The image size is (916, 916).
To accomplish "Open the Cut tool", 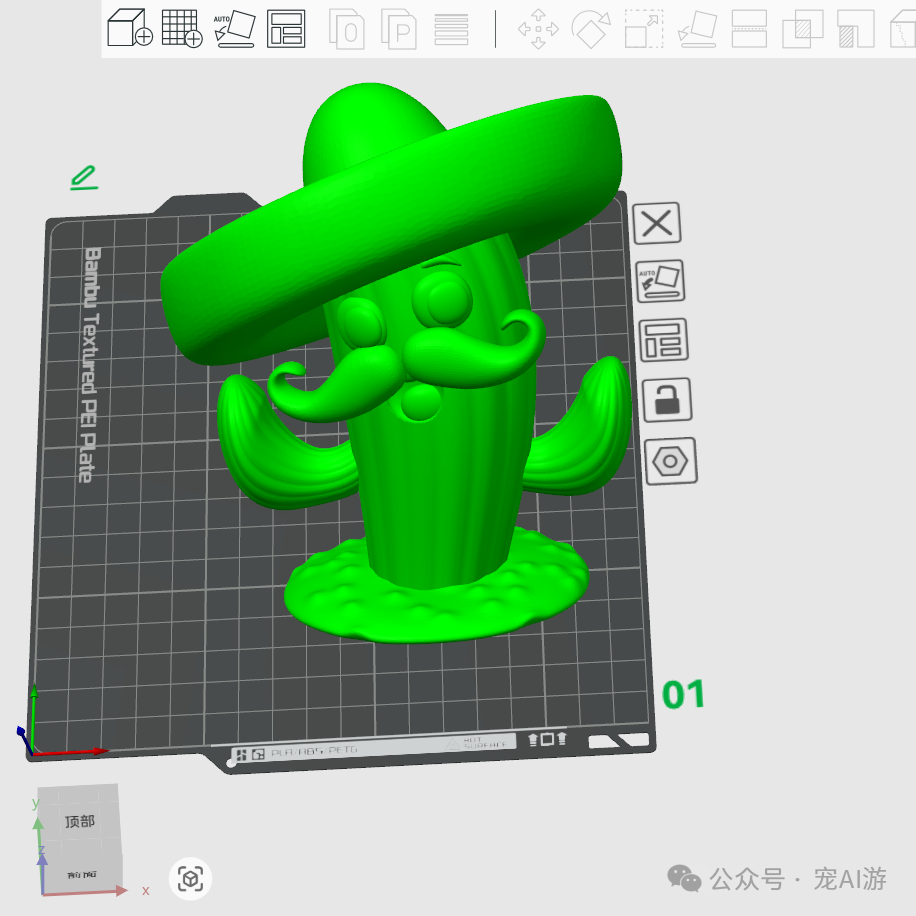I will click(x=749, y=29).
